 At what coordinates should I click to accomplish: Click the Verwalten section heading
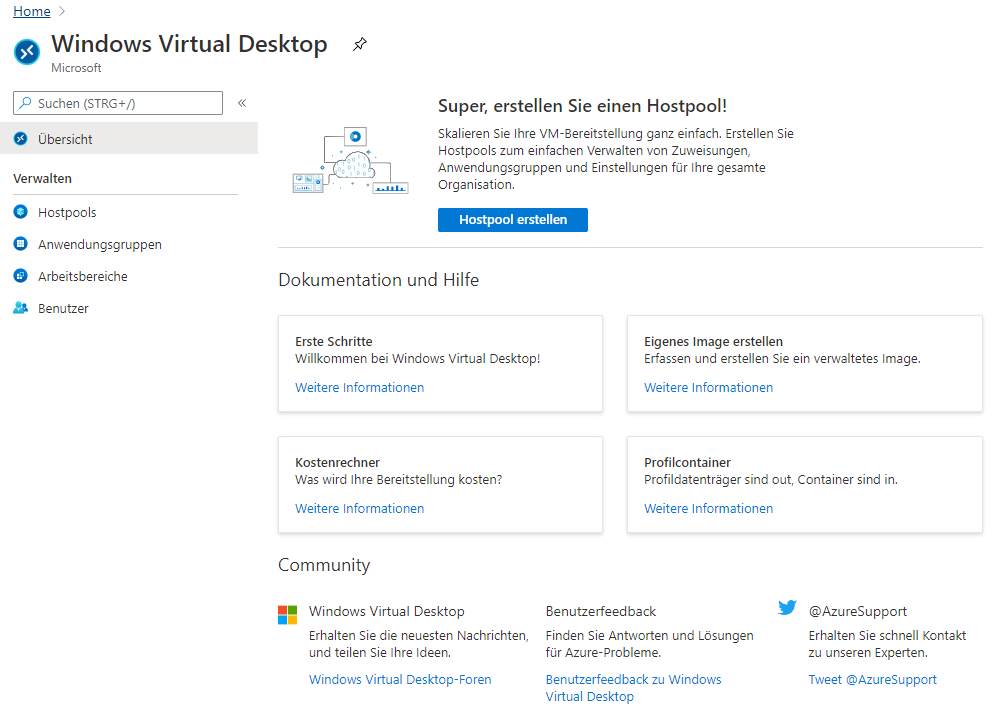click(42, 178)
